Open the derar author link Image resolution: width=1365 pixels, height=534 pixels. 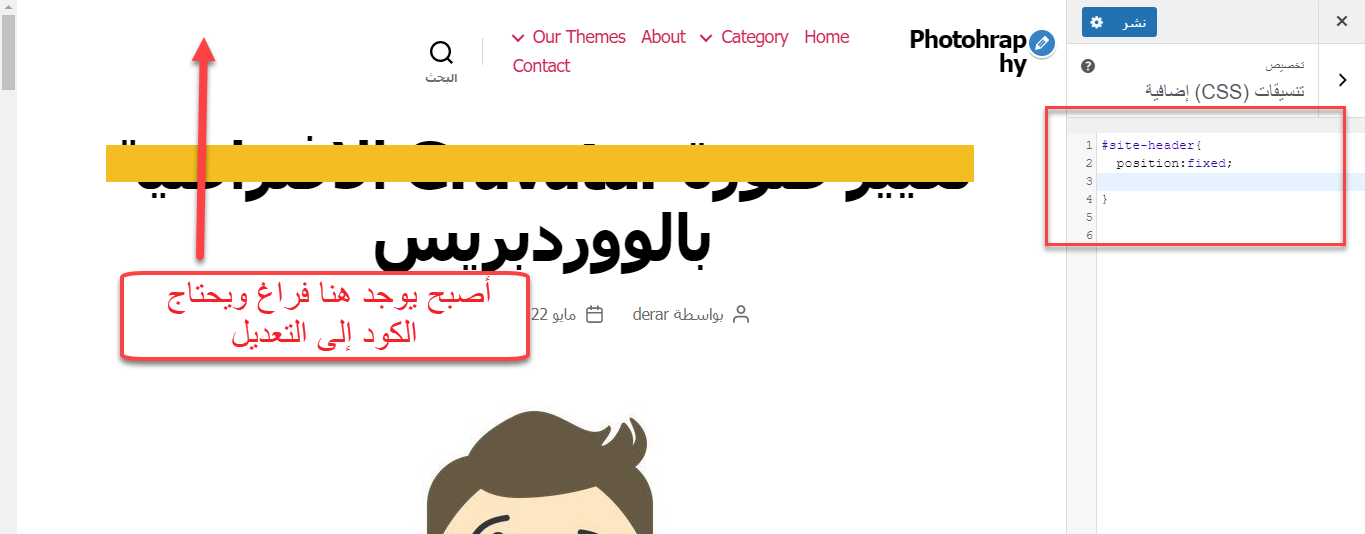650,315
